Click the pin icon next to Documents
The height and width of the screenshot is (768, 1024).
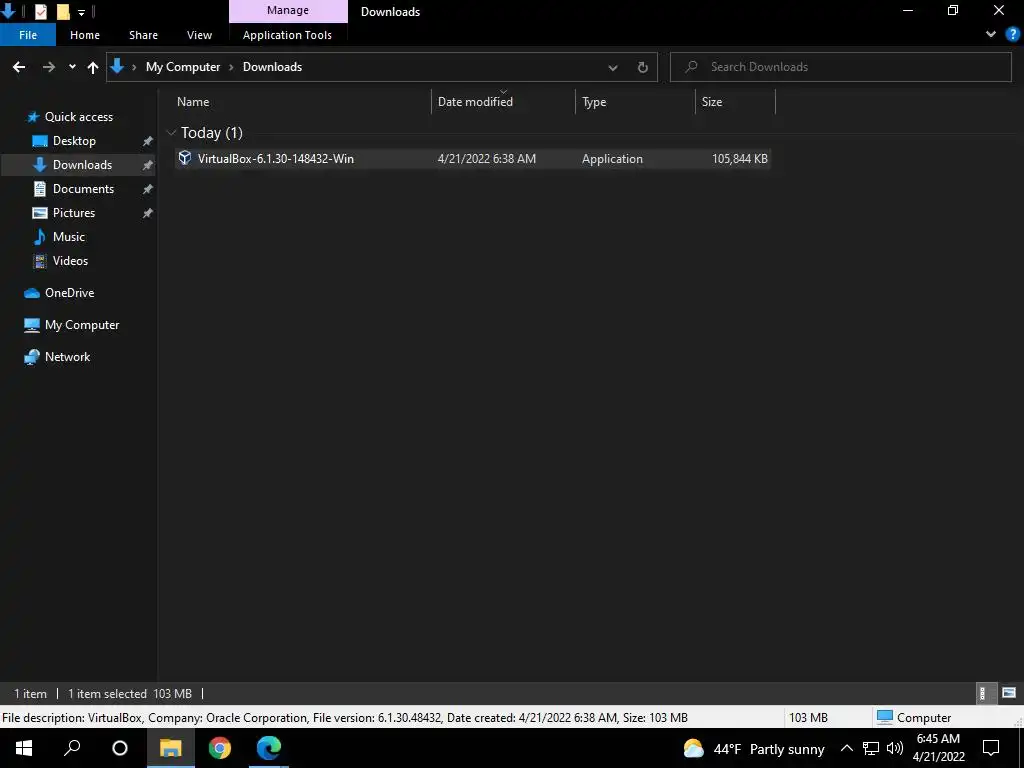148,189
